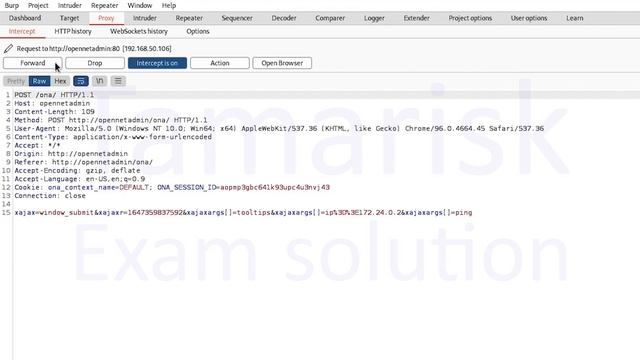The width and height of the screenshot is (640, 360).
Task: Click the xajax POST body on line 15
Action: pyautogui.click(x=243, y=213)
